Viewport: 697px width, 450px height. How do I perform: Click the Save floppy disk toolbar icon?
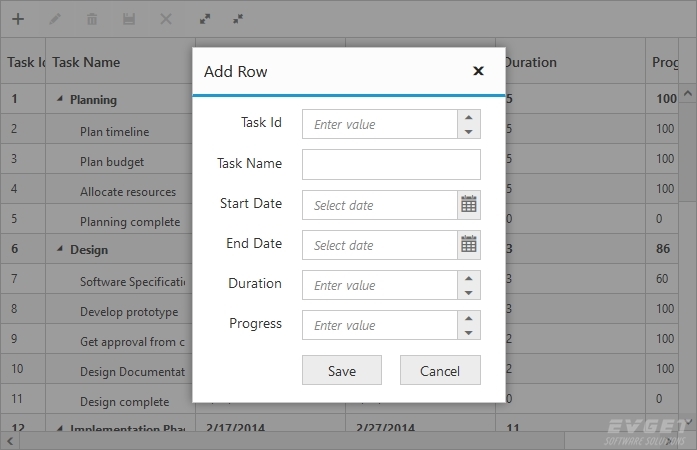click(x=129, y=19)
